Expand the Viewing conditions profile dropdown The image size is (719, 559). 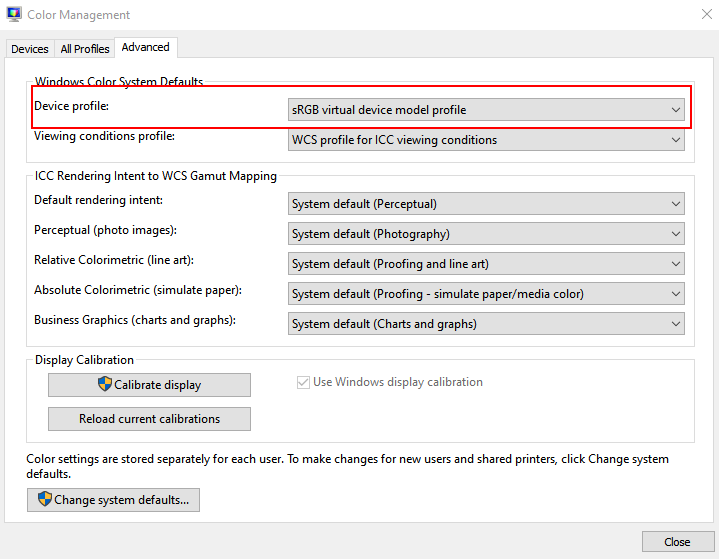tap(486, 139)
